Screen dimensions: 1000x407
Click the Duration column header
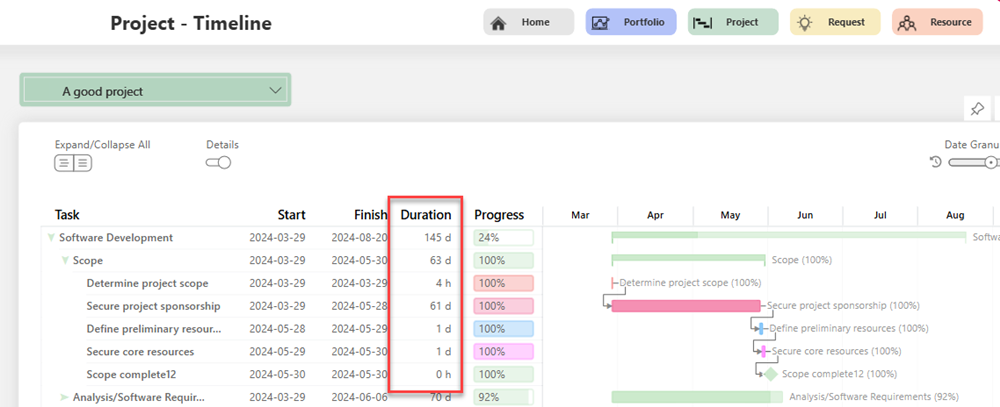point(425,215)
